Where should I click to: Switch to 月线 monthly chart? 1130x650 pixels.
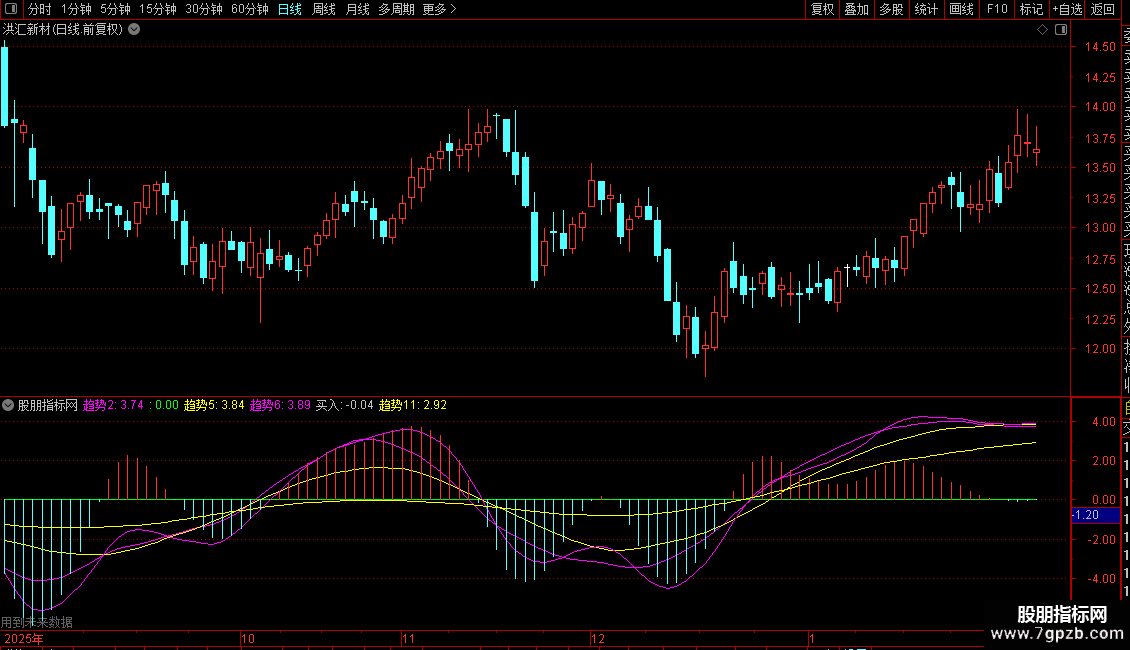pyautogui.click(x=357, y=9)
